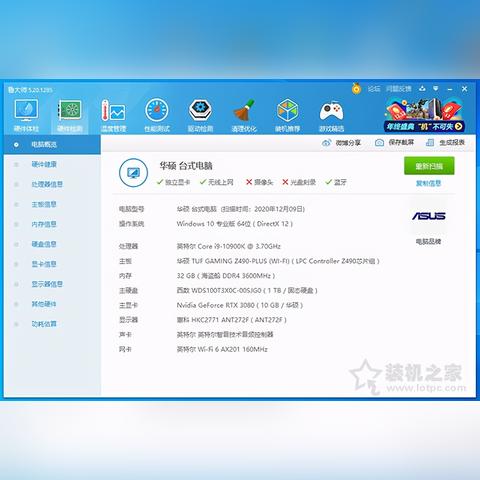Click the 华硕 台式电脑 heading
The width and height of the screenshot is (480, 480).
pos(186,166)
